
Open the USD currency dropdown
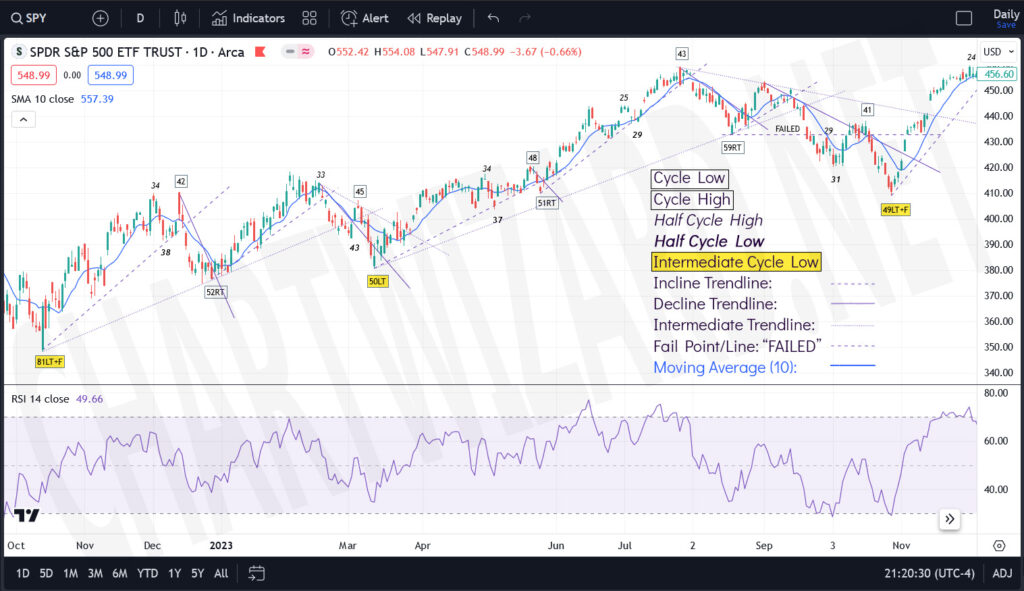(997, 51)
